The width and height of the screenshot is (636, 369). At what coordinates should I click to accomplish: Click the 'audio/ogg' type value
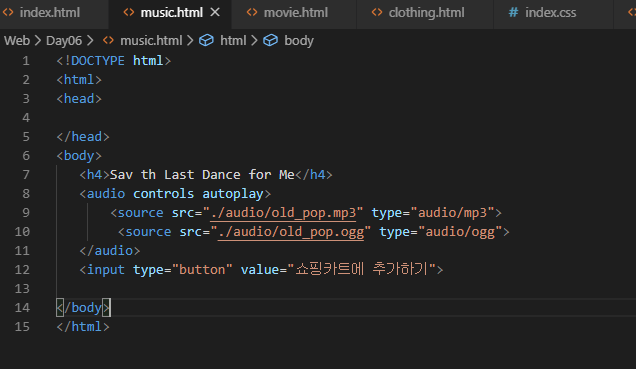tap(460, 232)
